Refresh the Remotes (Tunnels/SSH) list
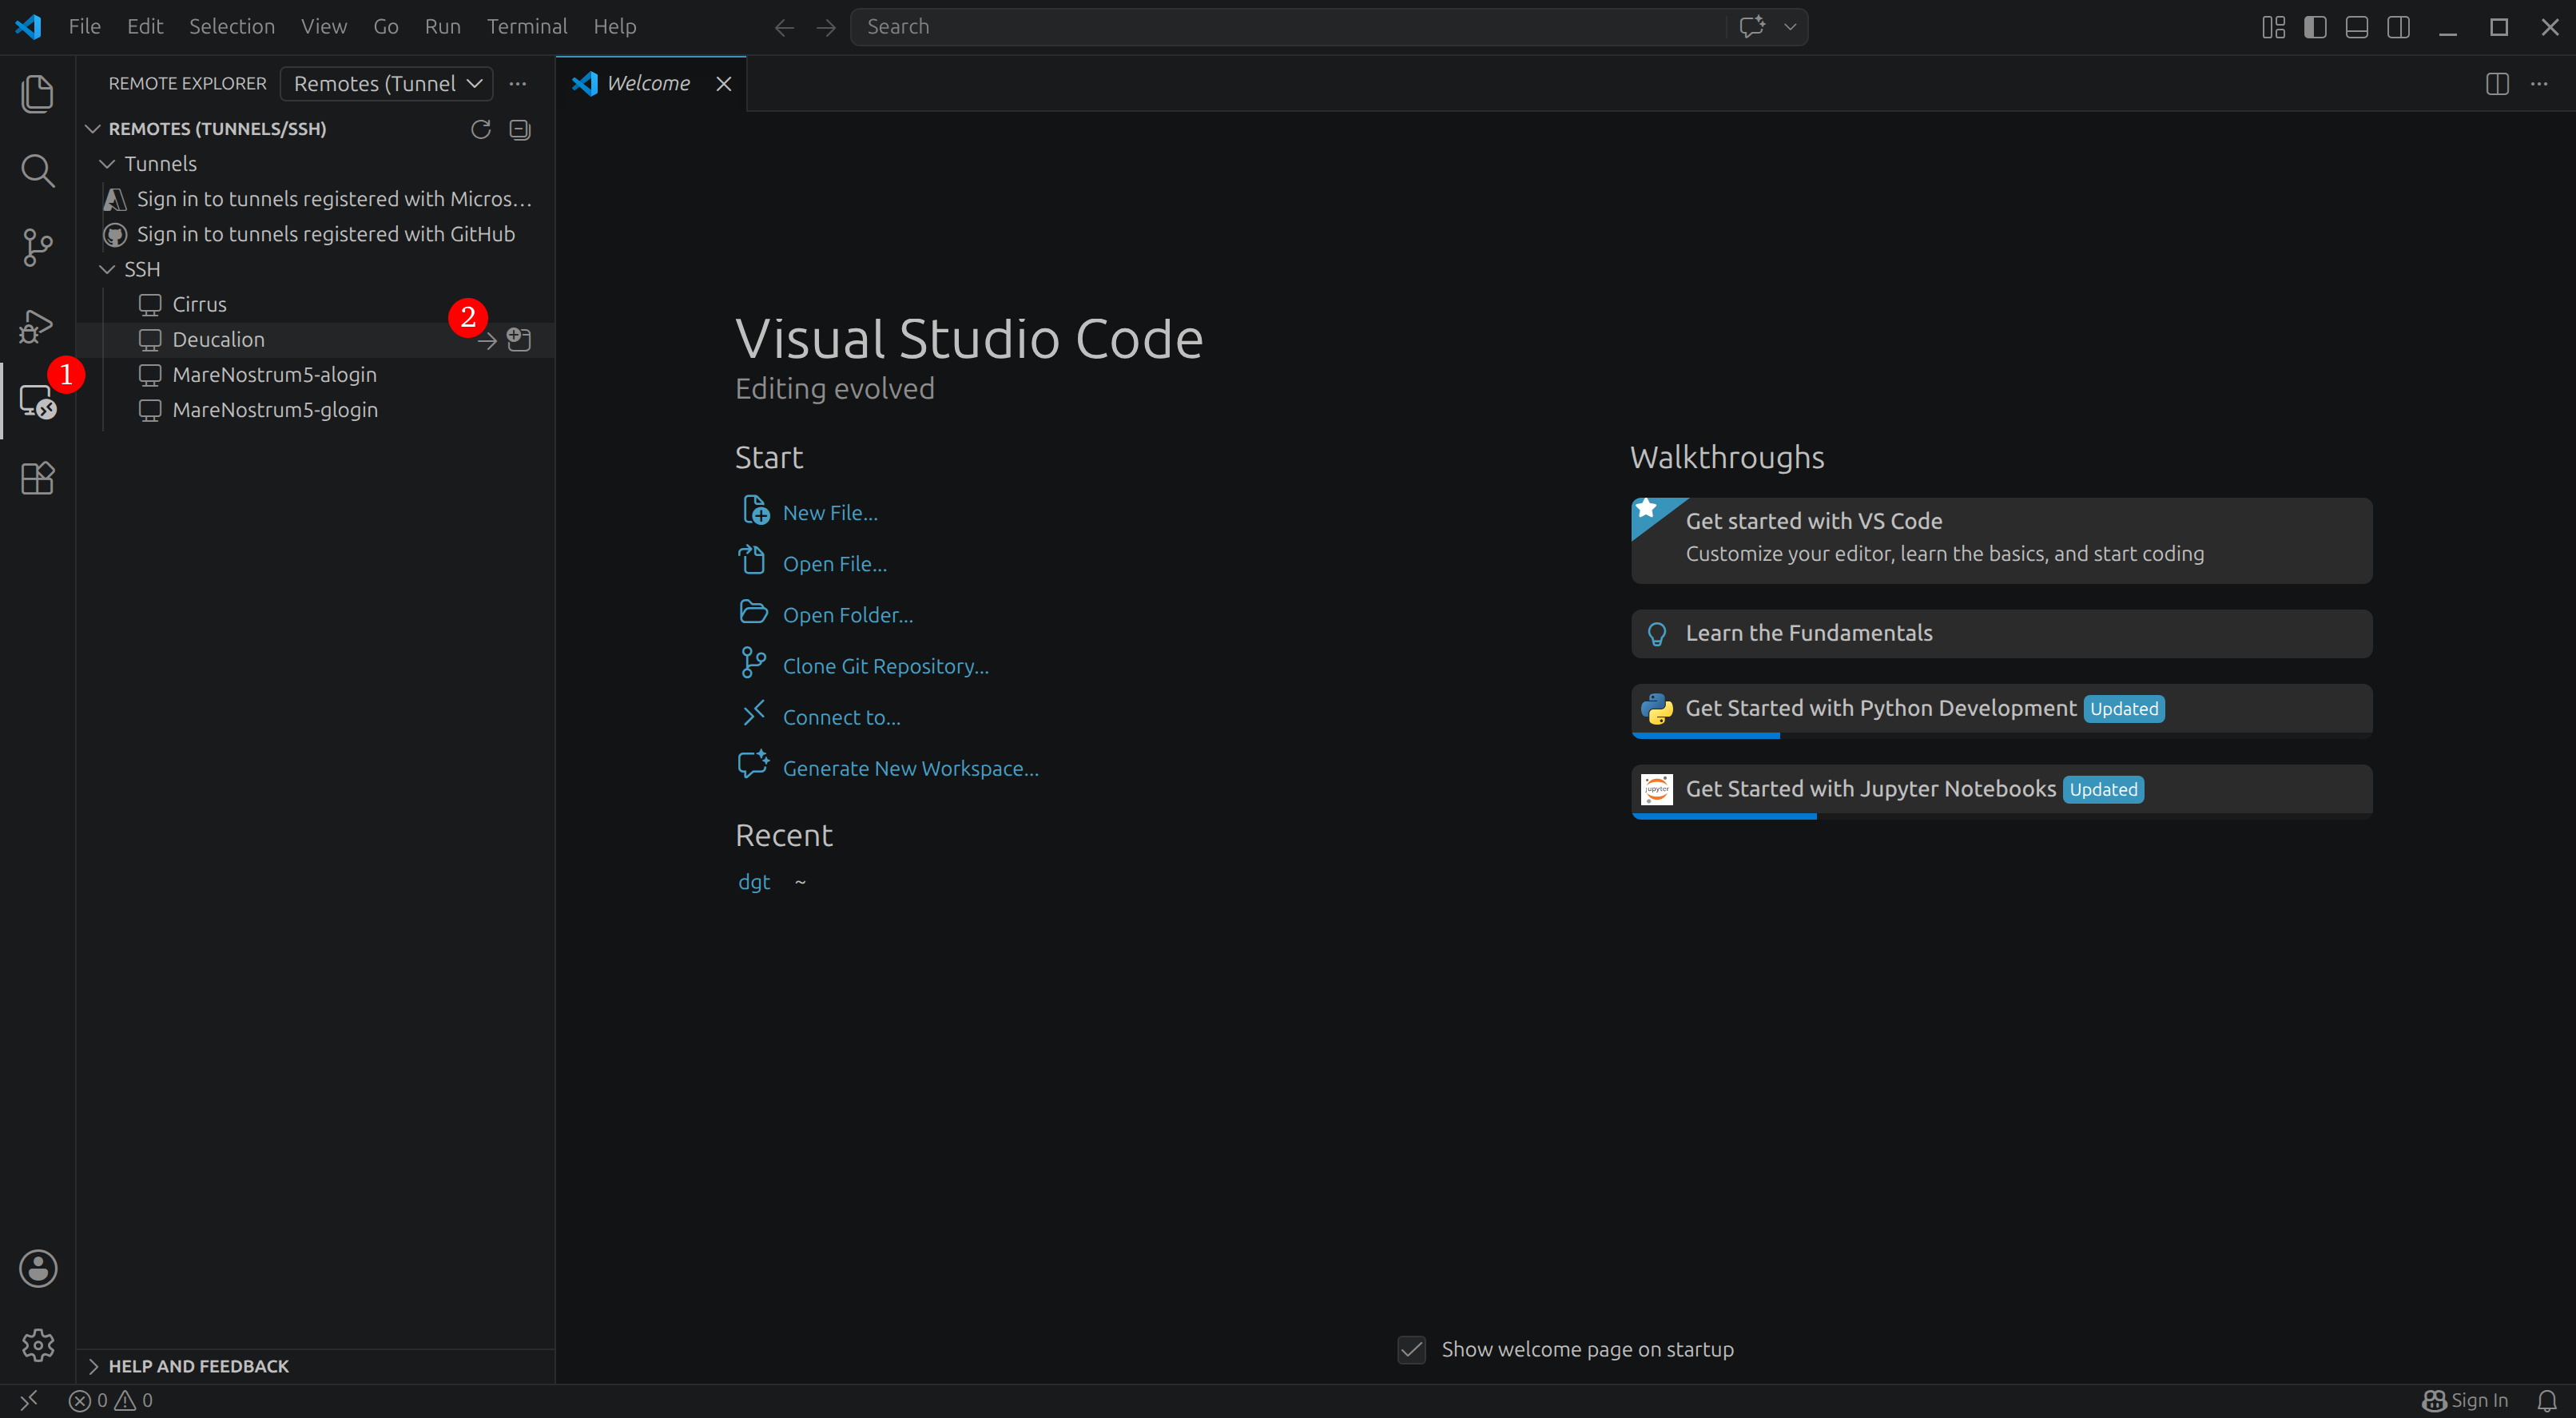 point(481,129)
